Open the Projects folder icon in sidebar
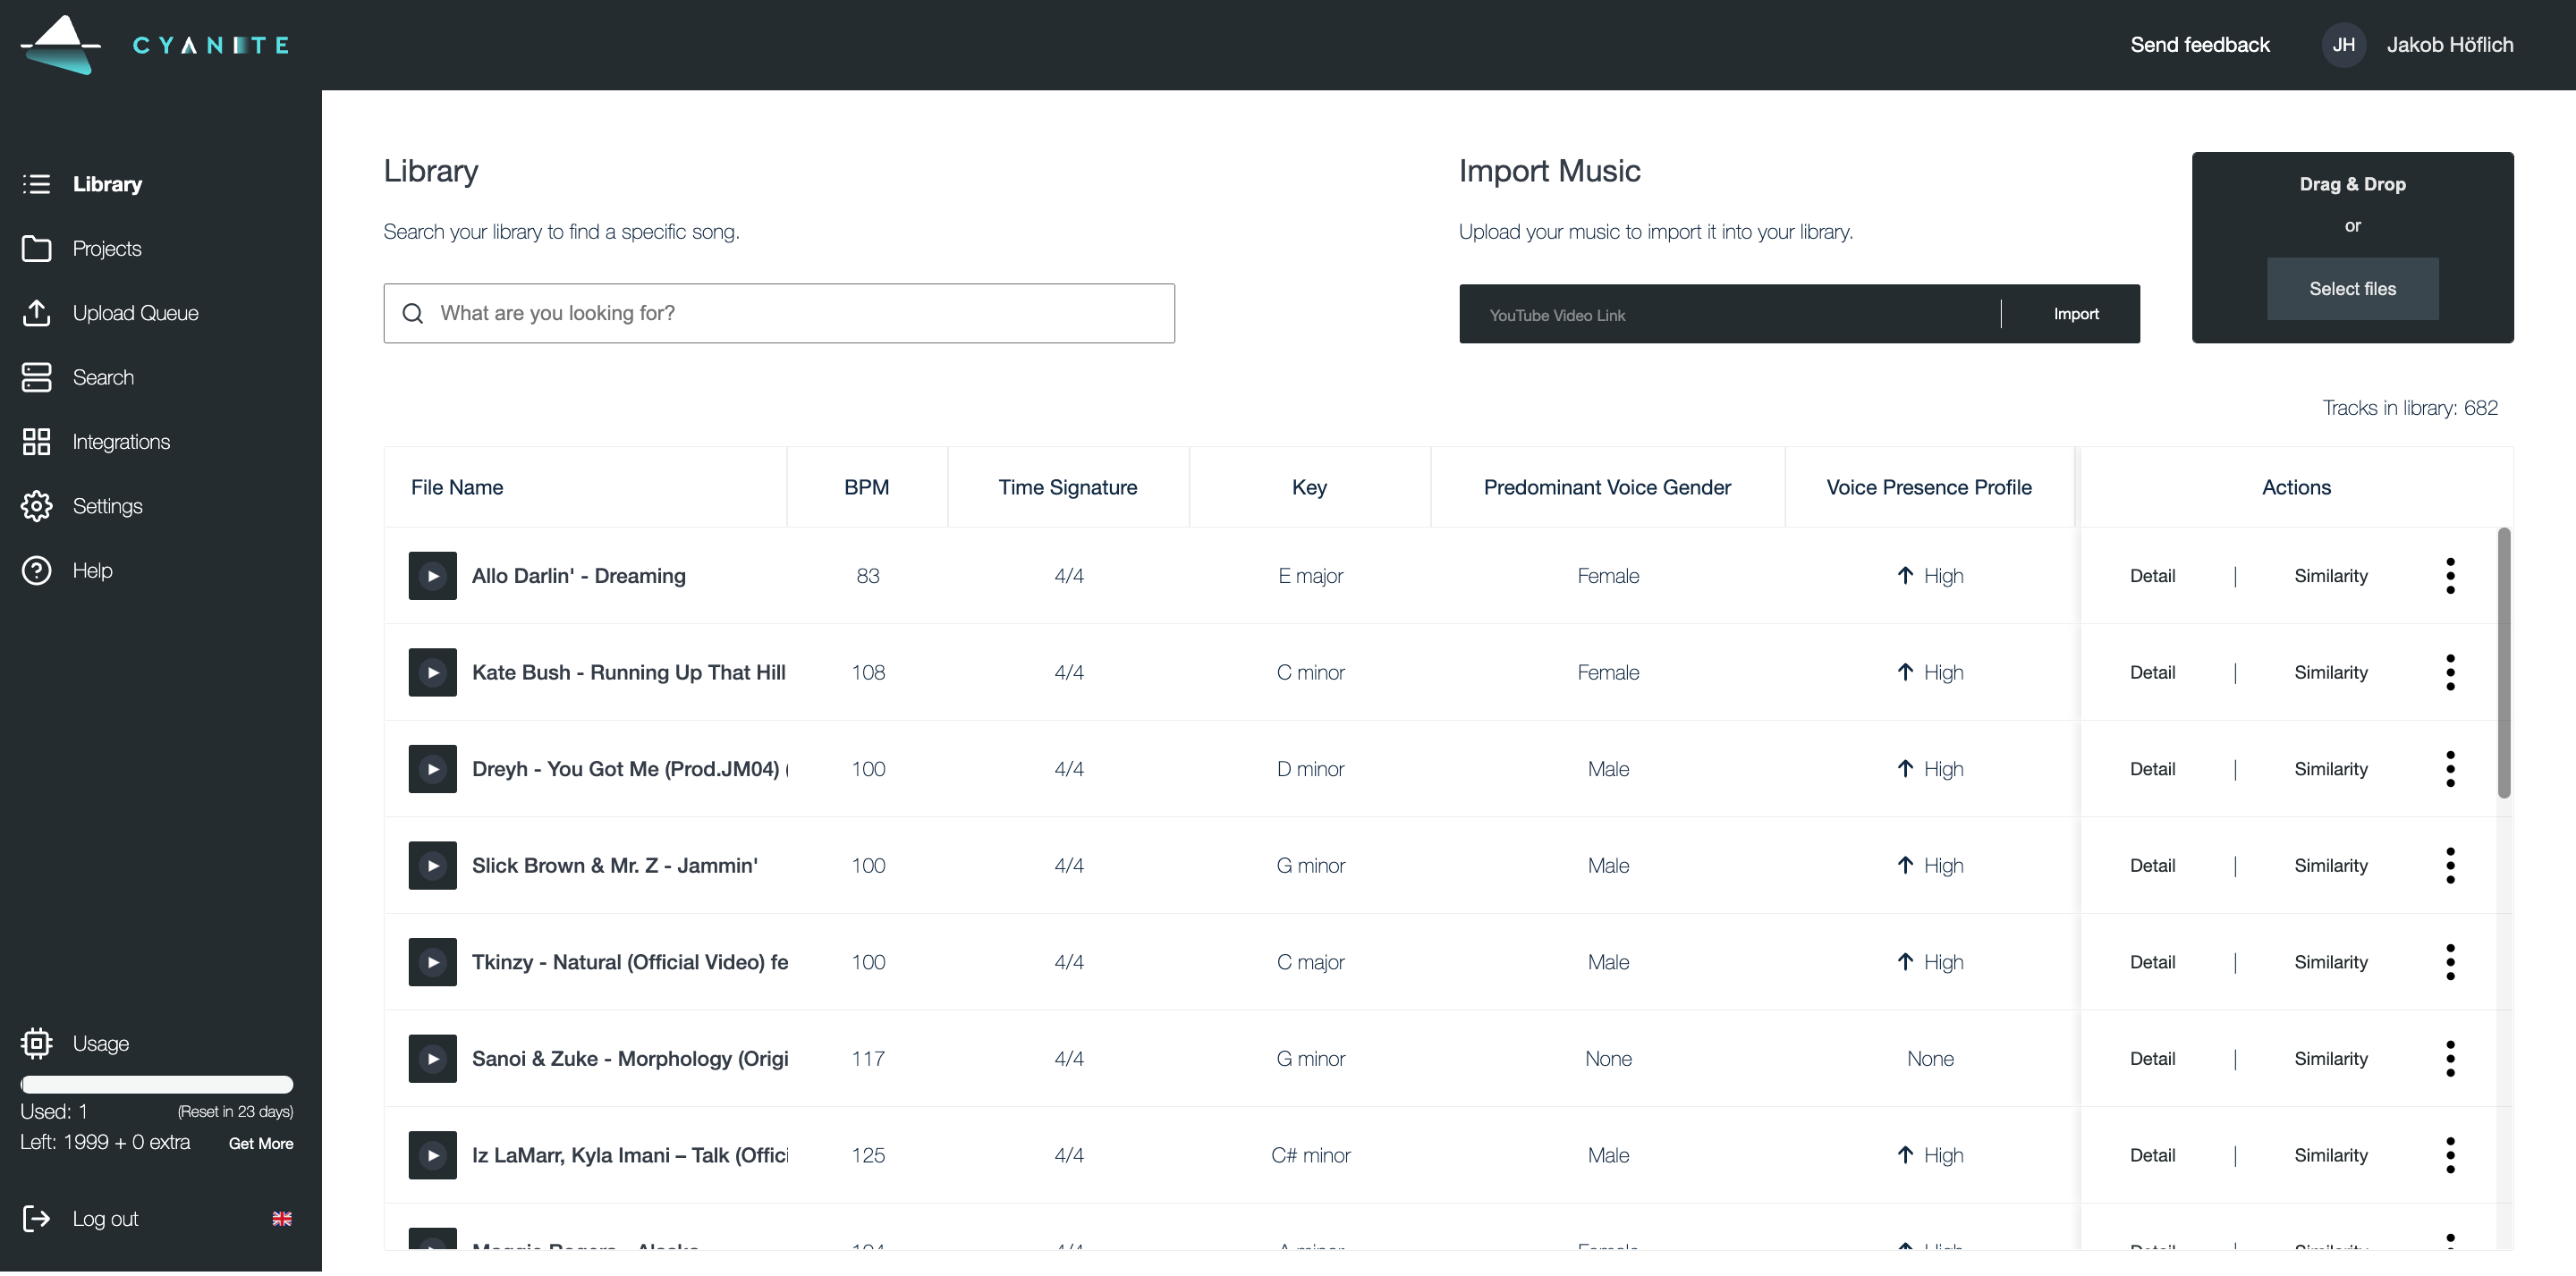 point(37,248)
